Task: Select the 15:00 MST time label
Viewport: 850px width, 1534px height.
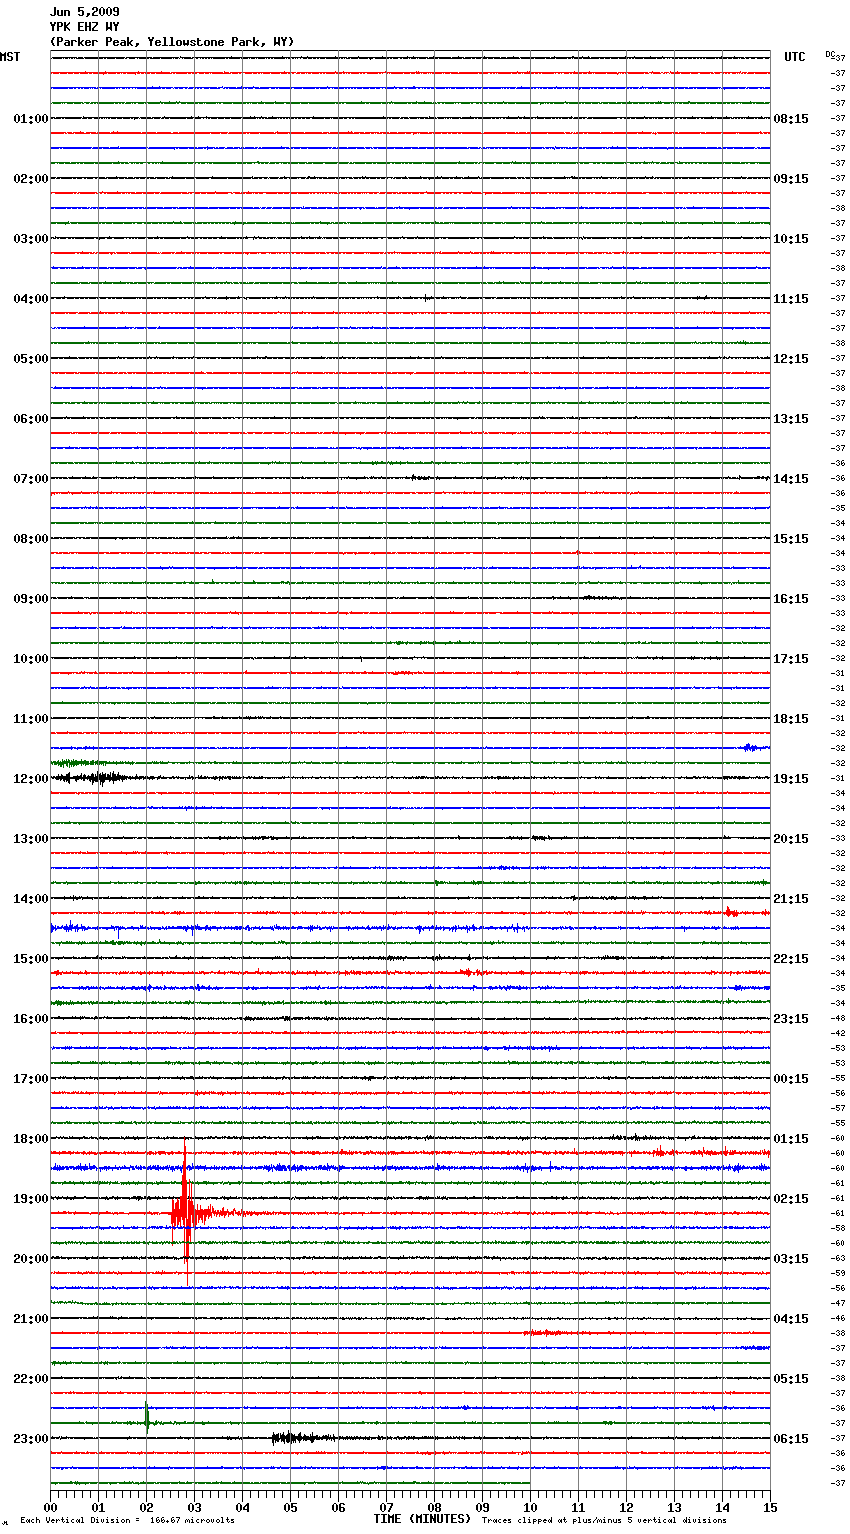Action: coord(31,959)
